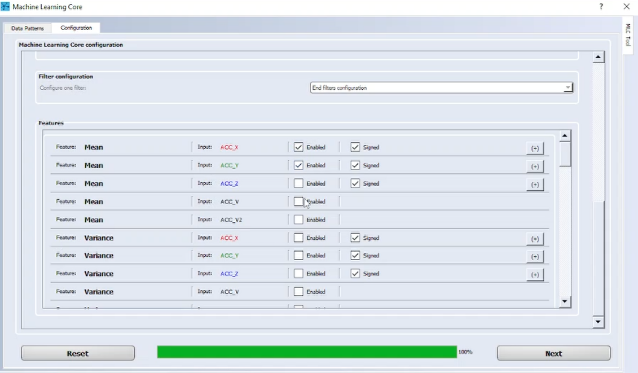Image resolution: width=638 pixels, height=373 pixels.
Task: Uncheck Signed for Variance ACC_Y
Action: 355,255
